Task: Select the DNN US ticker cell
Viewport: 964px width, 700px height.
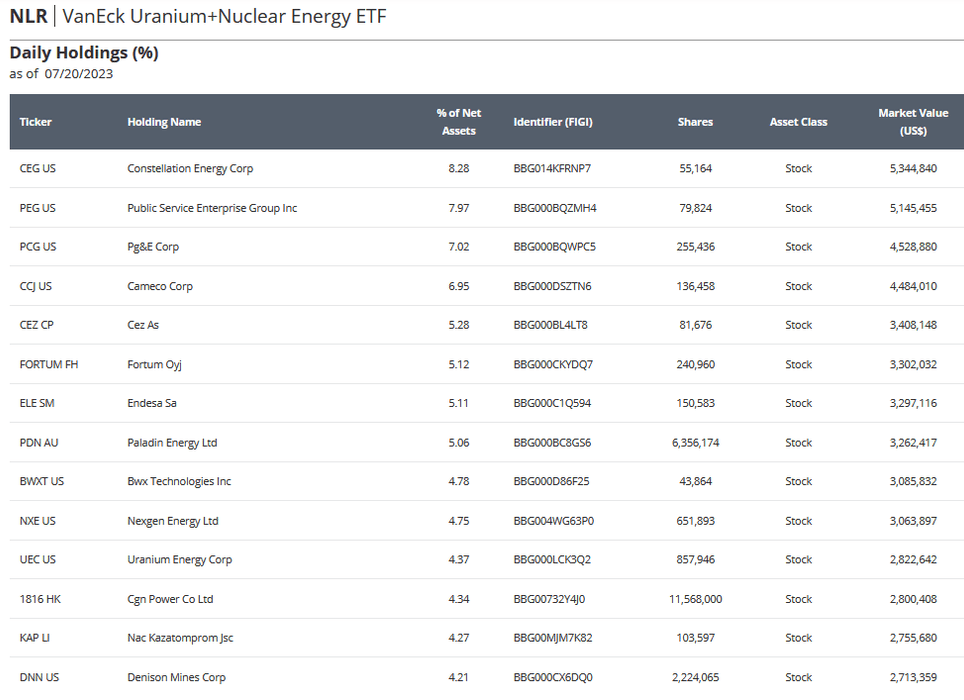Action: point(39,677)
